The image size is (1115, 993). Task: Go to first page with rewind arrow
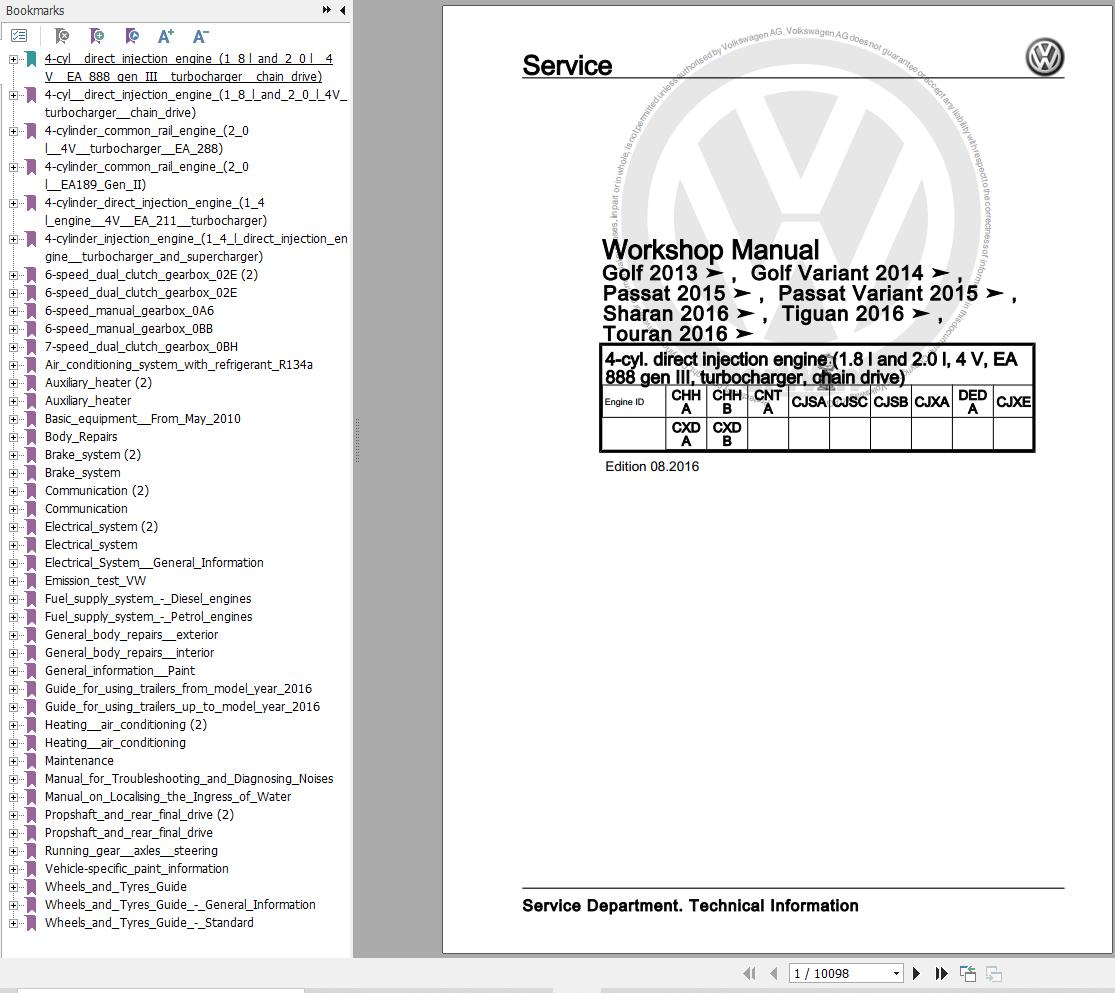749,973
